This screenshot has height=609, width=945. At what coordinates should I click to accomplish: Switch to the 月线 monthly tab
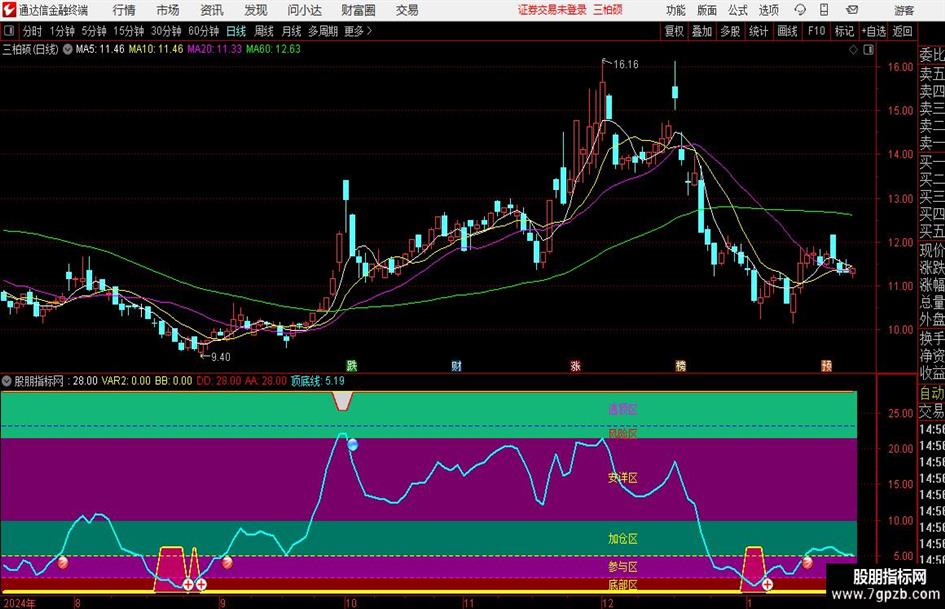click(292, 31)
